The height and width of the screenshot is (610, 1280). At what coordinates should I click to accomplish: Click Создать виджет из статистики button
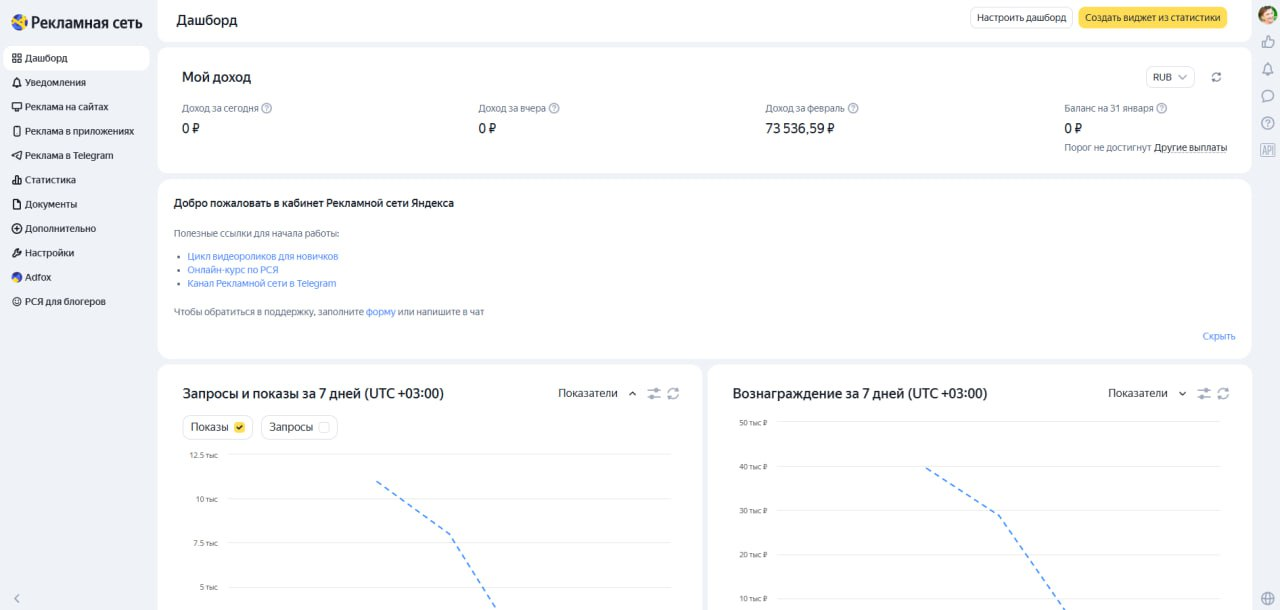pyautogui.click(x=1151, y=17)
